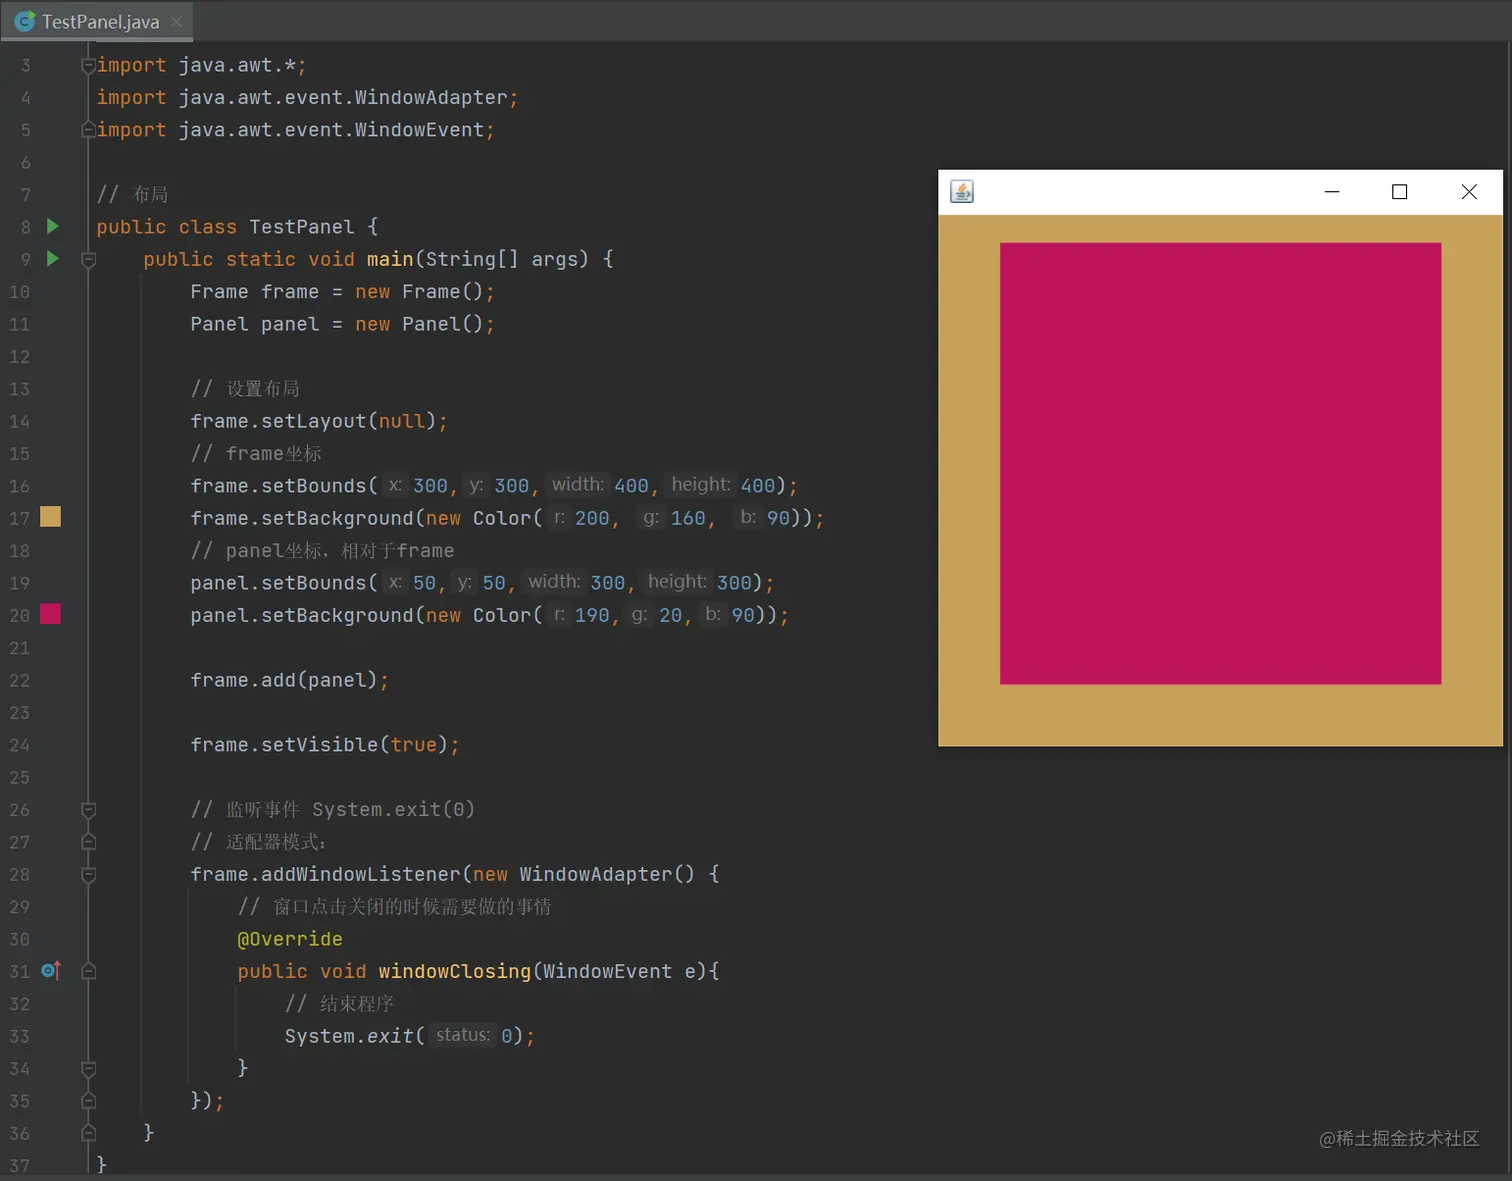
Task: Click the fold end marker on line 35
Action: point(88,1100)
